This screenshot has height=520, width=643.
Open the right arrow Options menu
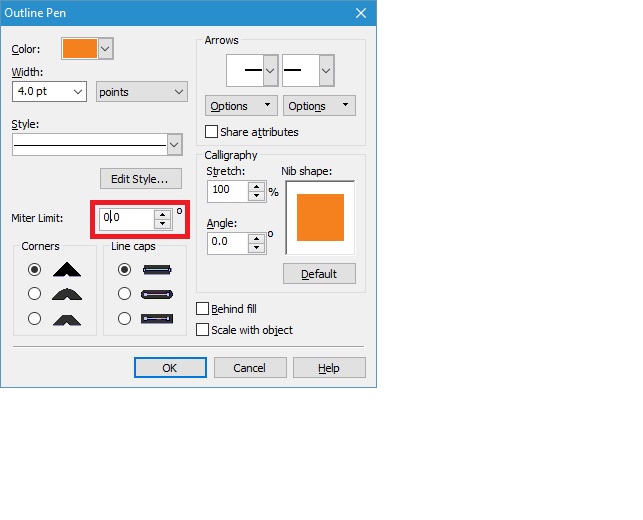pyautogui.click(x=319, y=106)
